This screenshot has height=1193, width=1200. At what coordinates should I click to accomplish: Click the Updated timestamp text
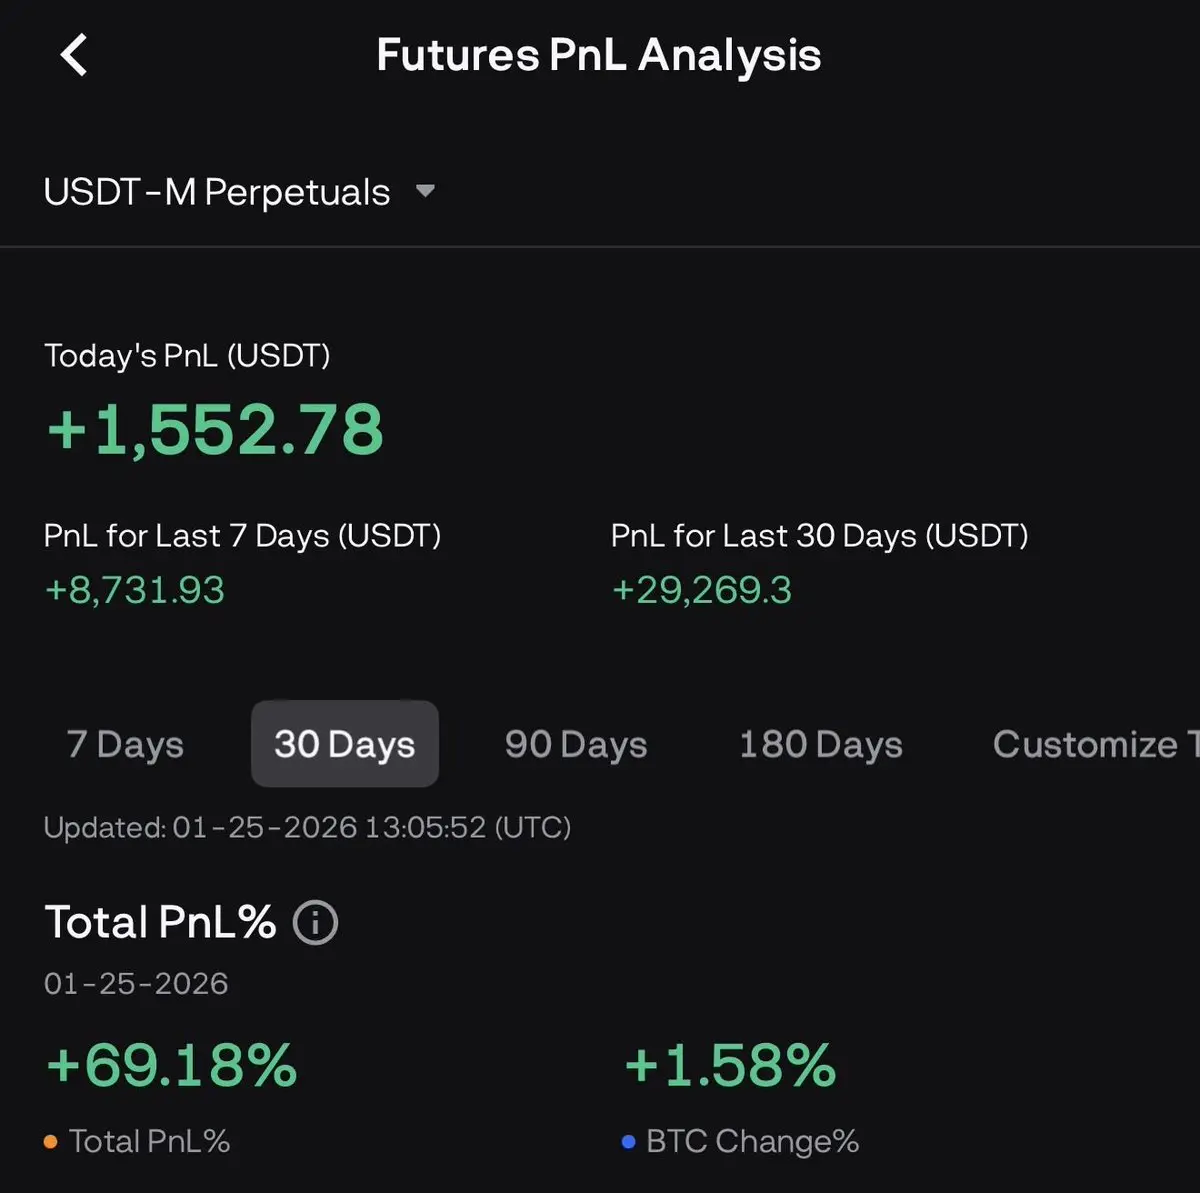coord(307,828)
